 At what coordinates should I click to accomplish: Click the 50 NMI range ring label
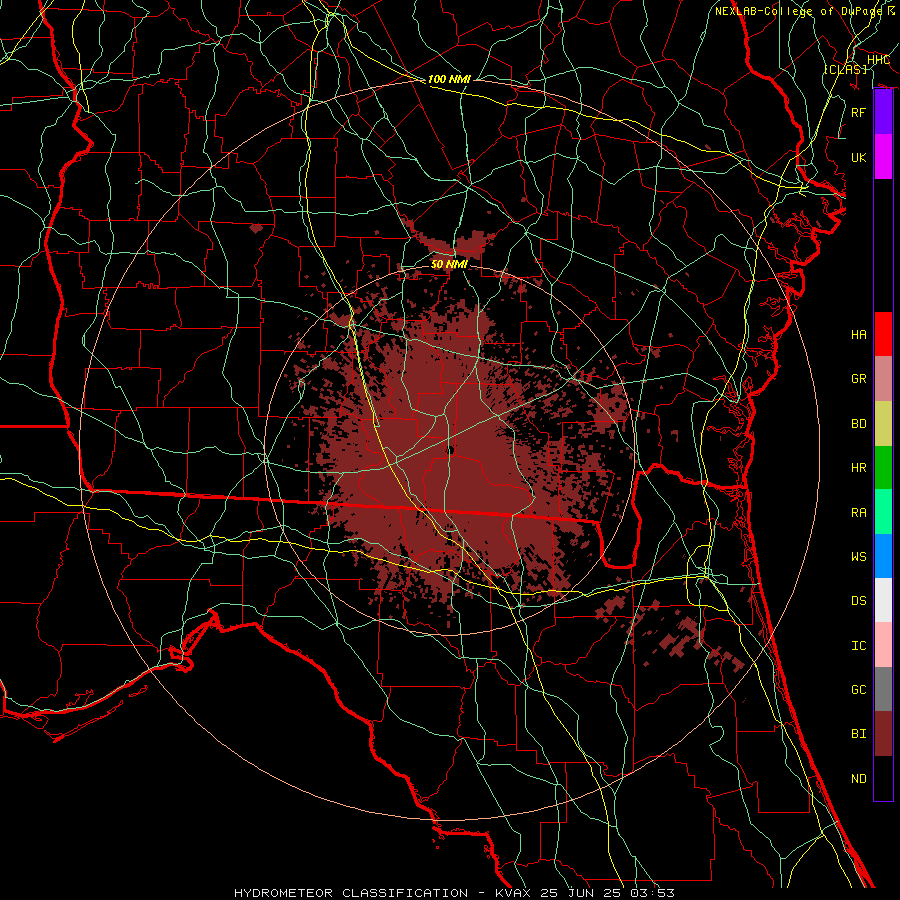(449, 264)
